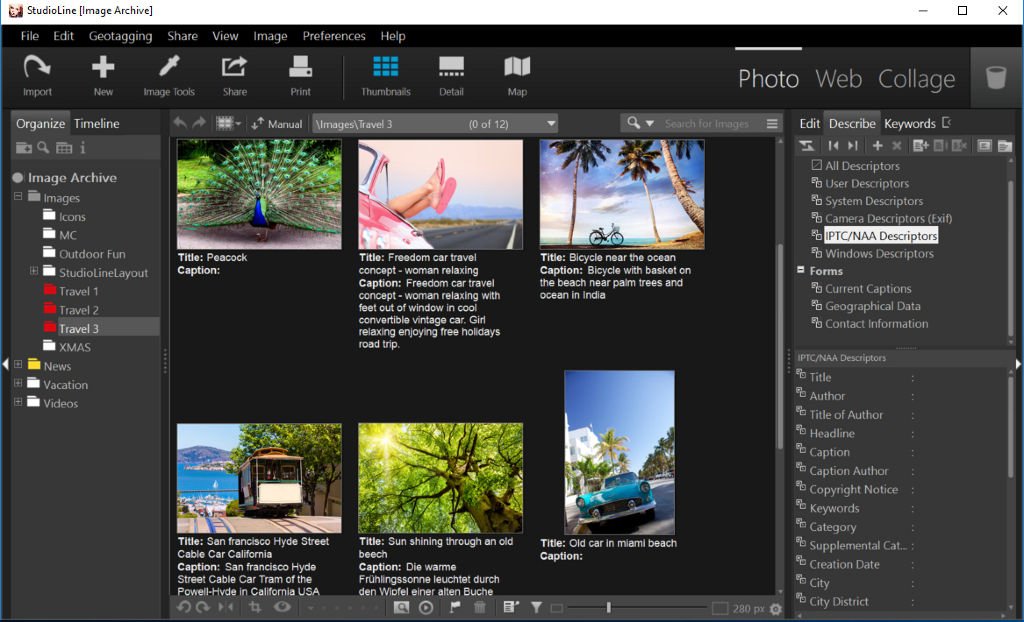This screenshot has height=622, width=1024.
Task: Click the add form icon in Describe toolbar
Action: point(921,146)
